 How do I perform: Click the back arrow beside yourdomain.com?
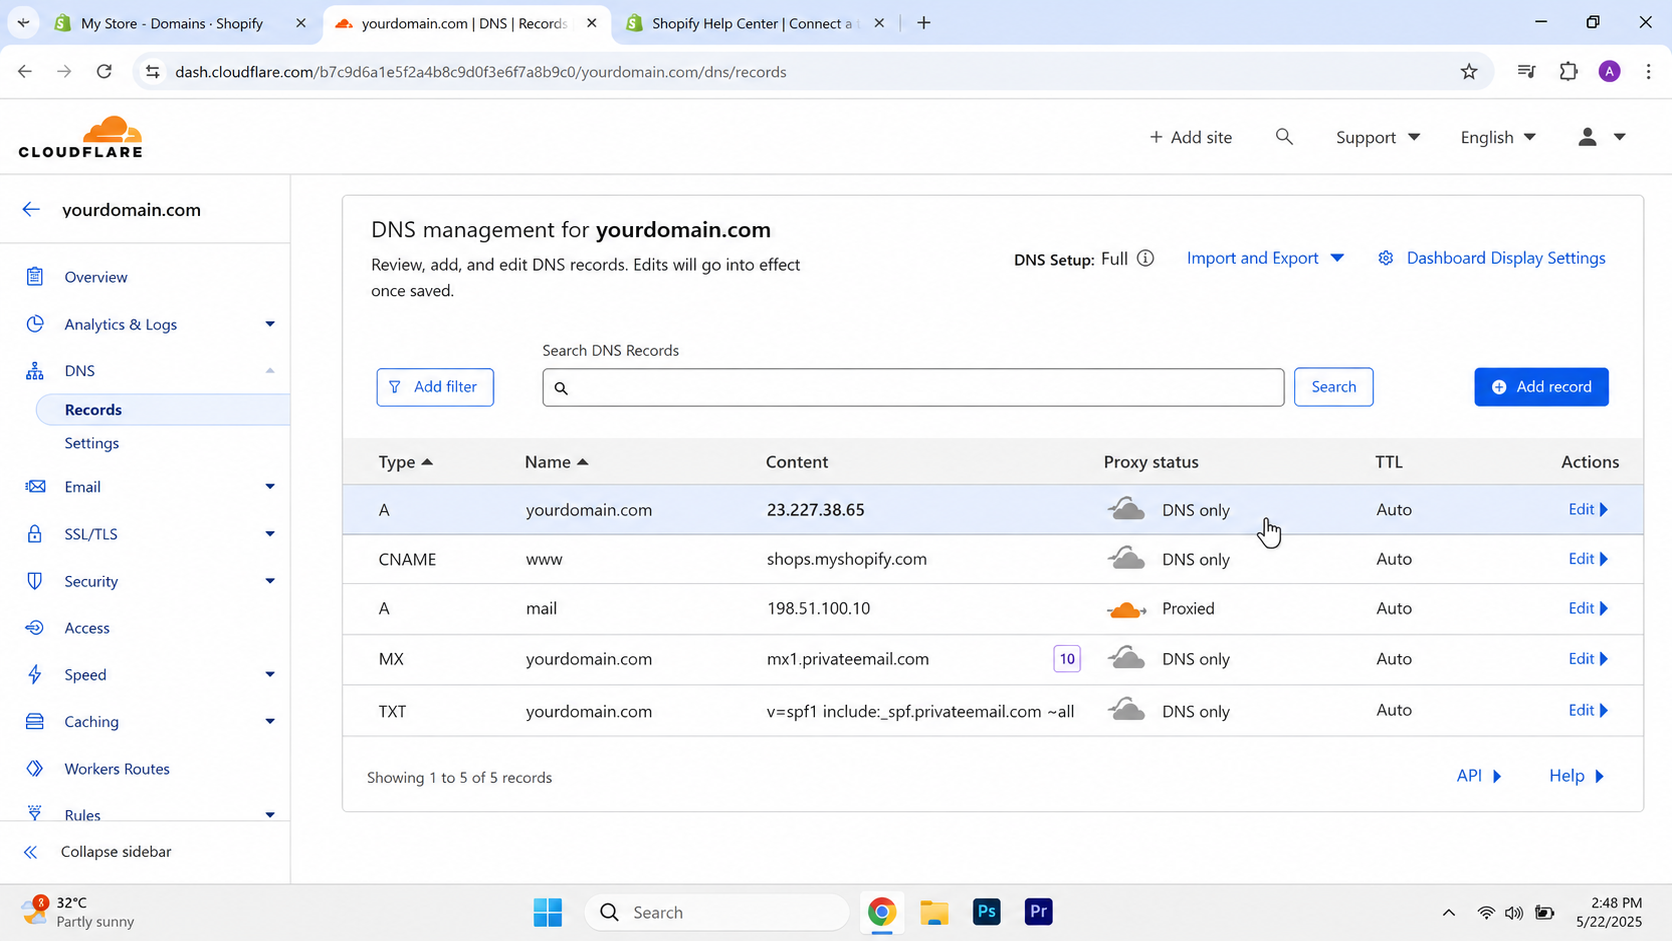31,209
